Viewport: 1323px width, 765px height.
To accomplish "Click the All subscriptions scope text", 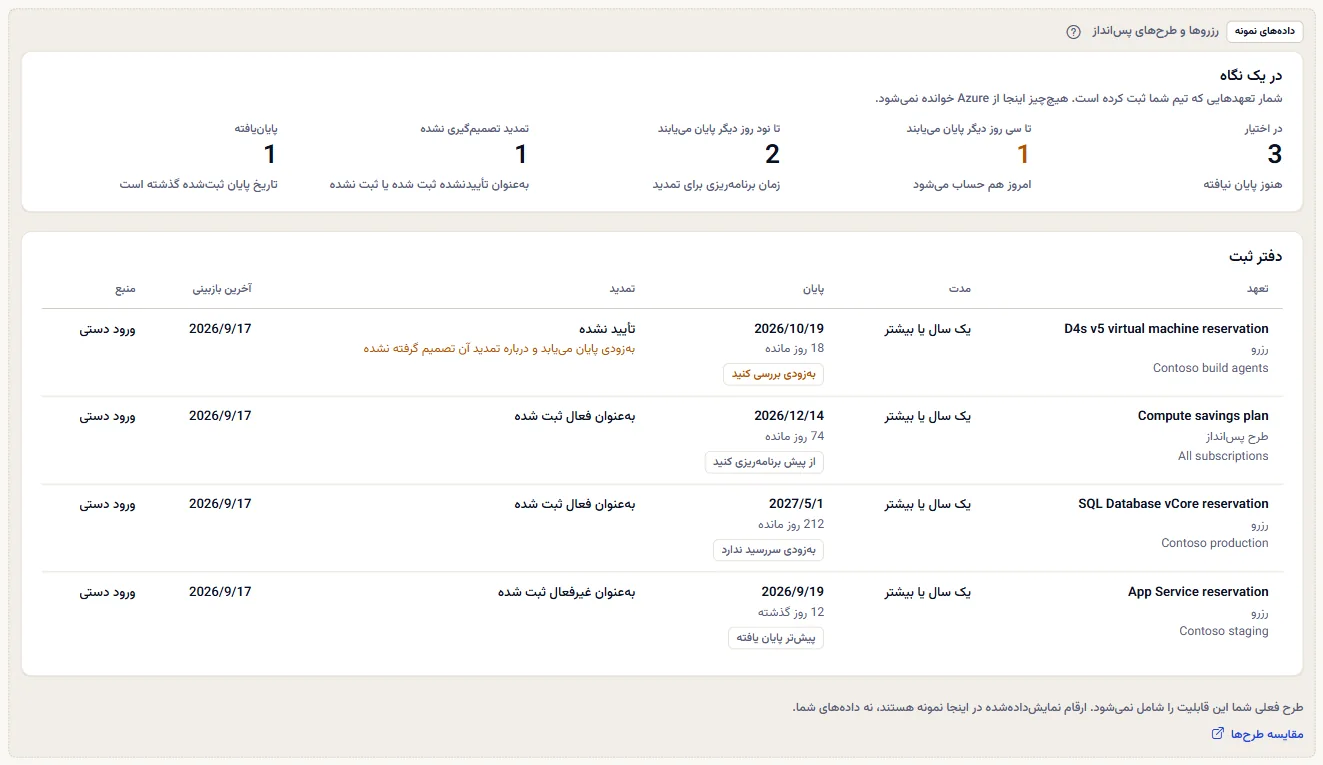I will pyautogui.click(x=1223, y=456).
